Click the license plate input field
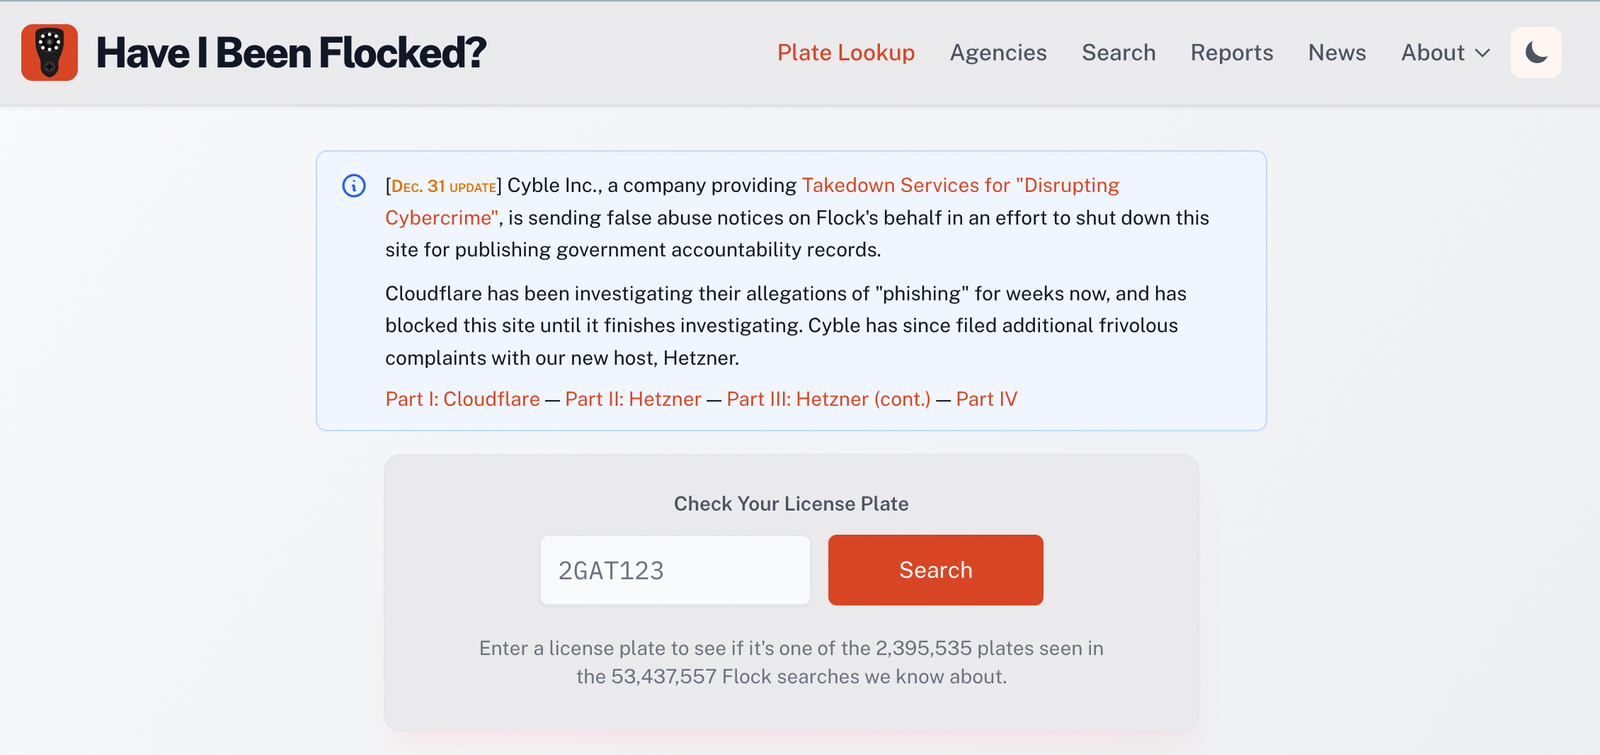The width and height of the screenshot is (1600, 755). 675,570
